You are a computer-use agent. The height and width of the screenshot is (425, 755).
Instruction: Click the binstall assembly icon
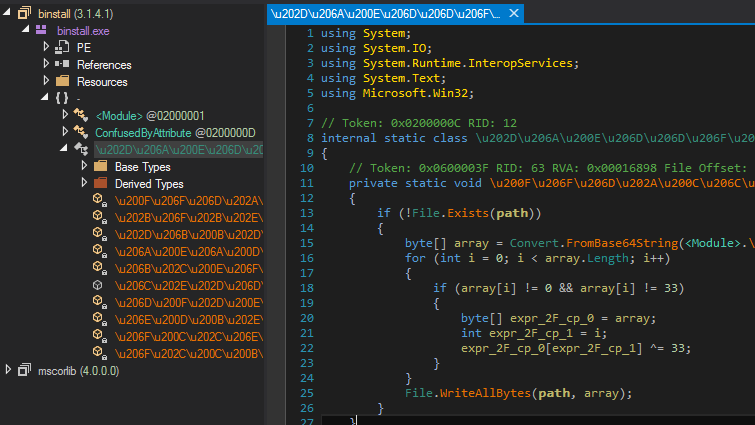point(24,13)
